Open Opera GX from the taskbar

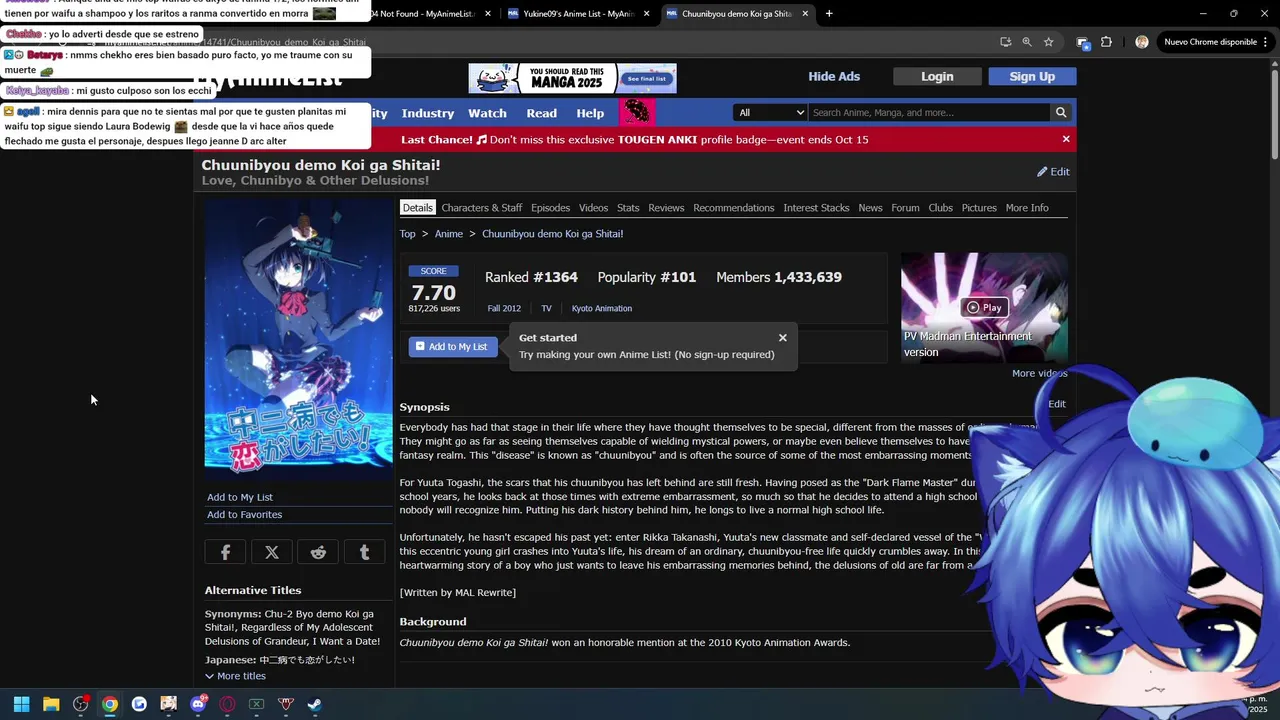pyautogui.click(x=227, y=704)
